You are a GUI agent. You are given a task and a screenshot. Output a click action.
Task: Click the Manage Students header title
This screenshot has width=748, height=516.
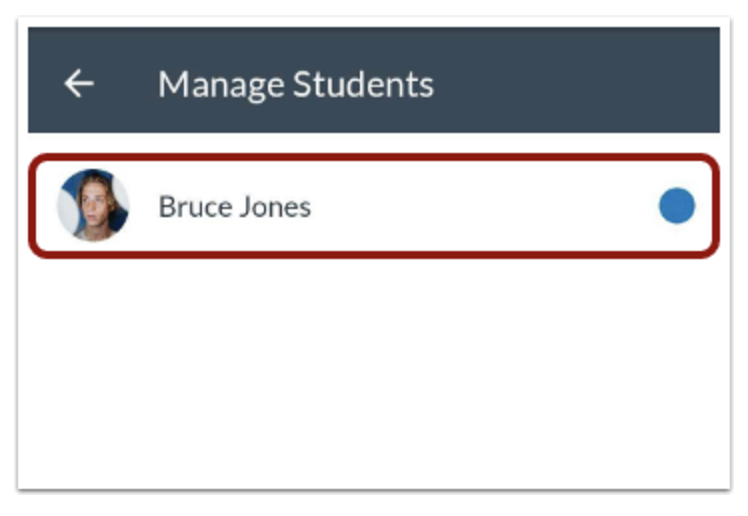[x=296, y=85]
